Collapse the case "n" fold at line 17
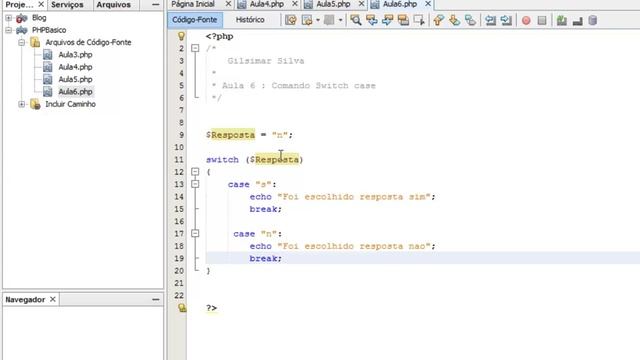The height and width of the screenshot is (360, 640). [x=195, y=233]
